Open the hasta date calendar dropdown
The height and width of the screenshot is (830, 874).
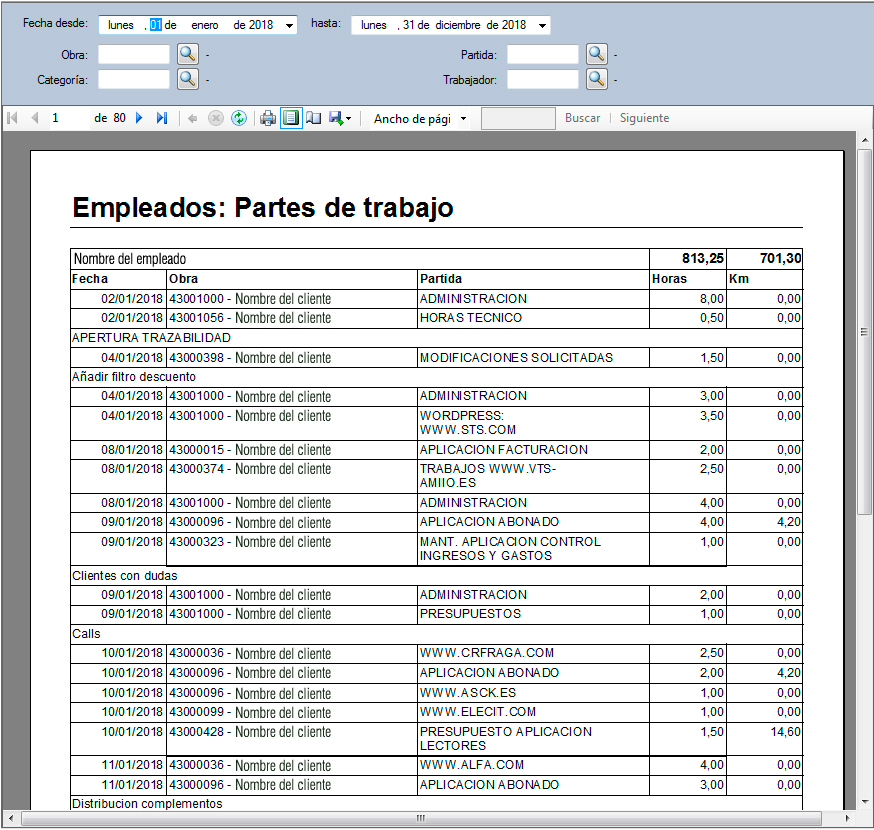click(x=542, y=26)
